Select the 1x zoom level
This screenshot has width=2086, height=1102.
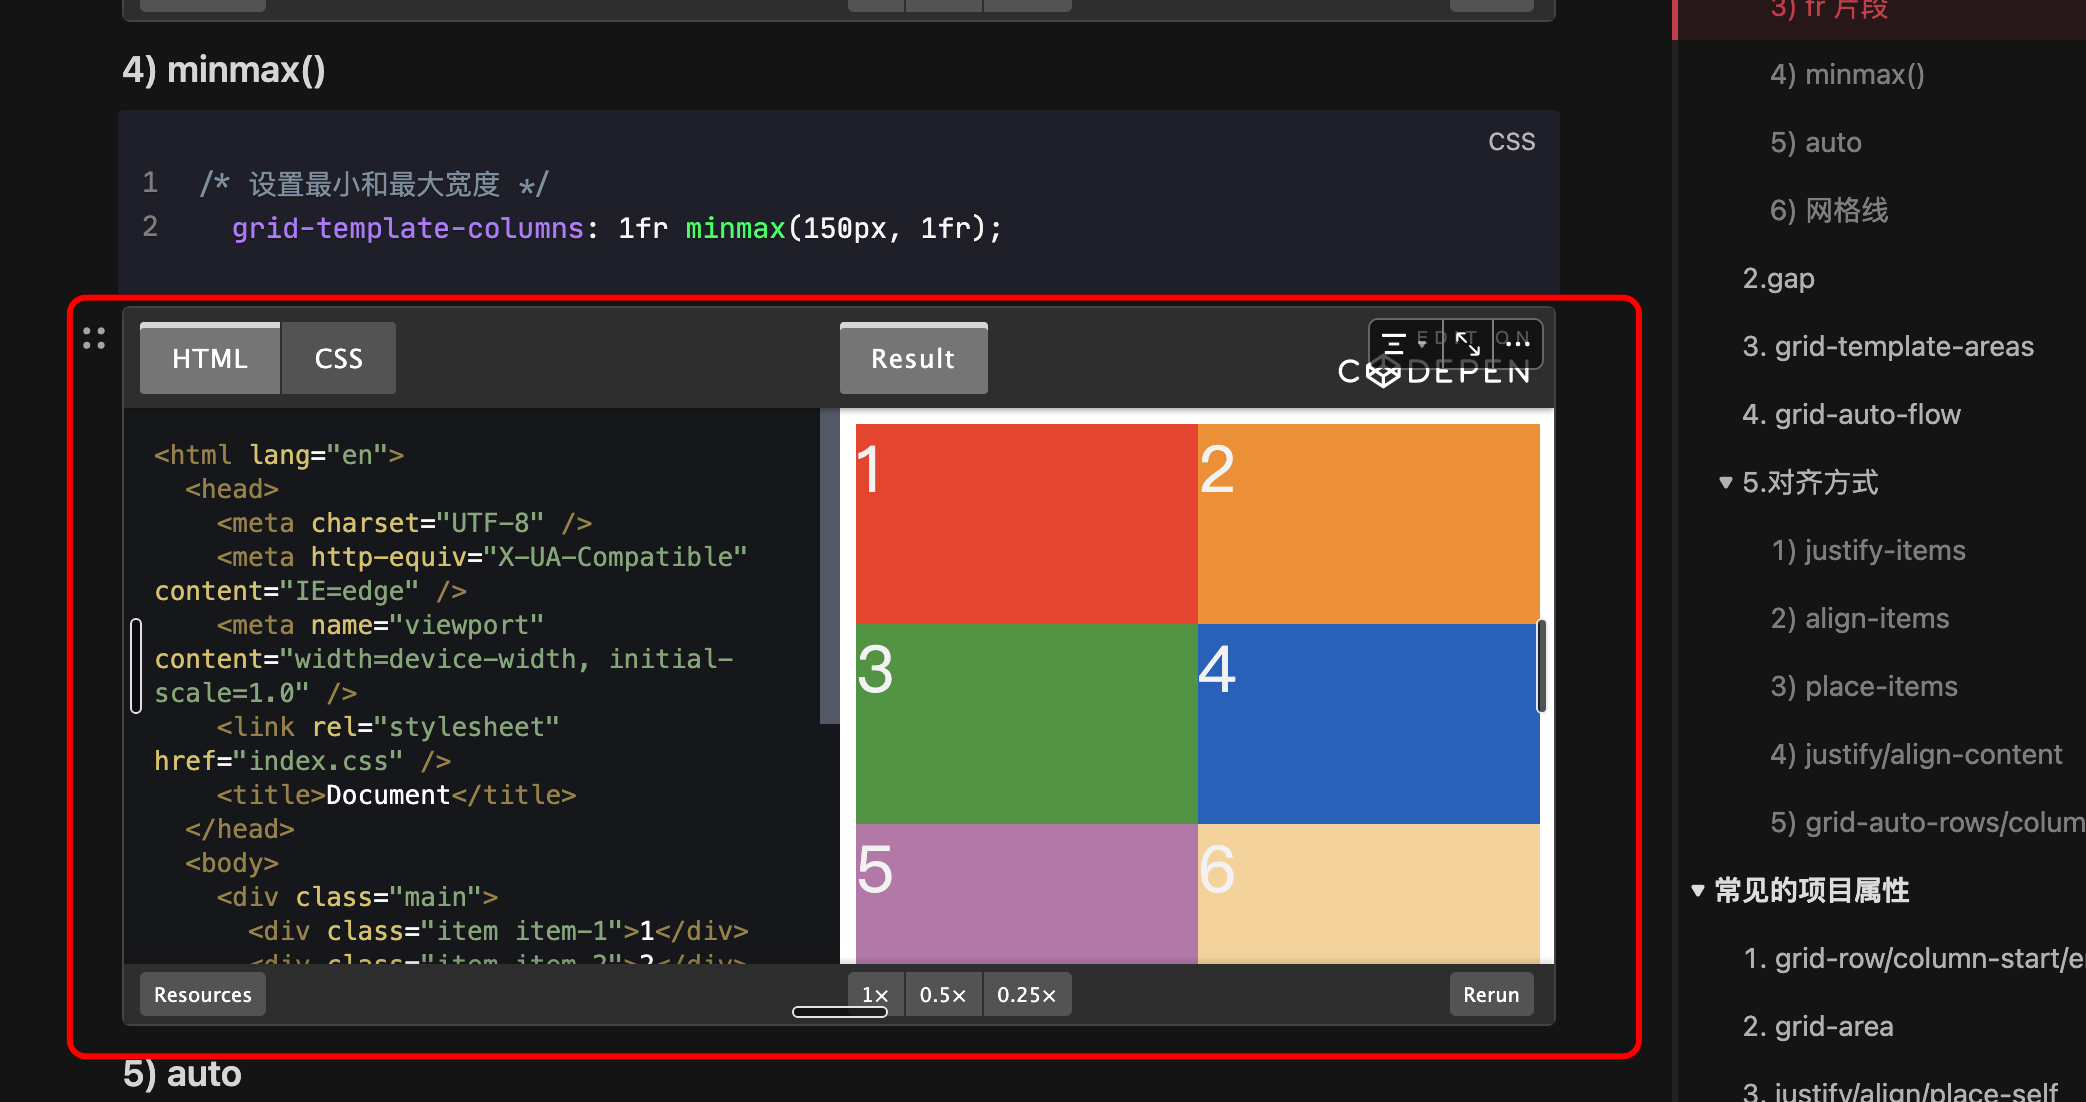tap(874, 994)
